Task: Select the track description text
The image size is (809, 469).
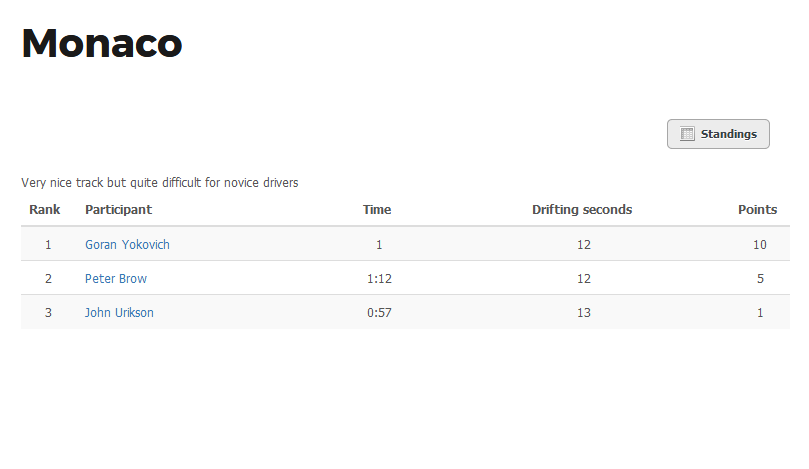Action: point(159,183)
